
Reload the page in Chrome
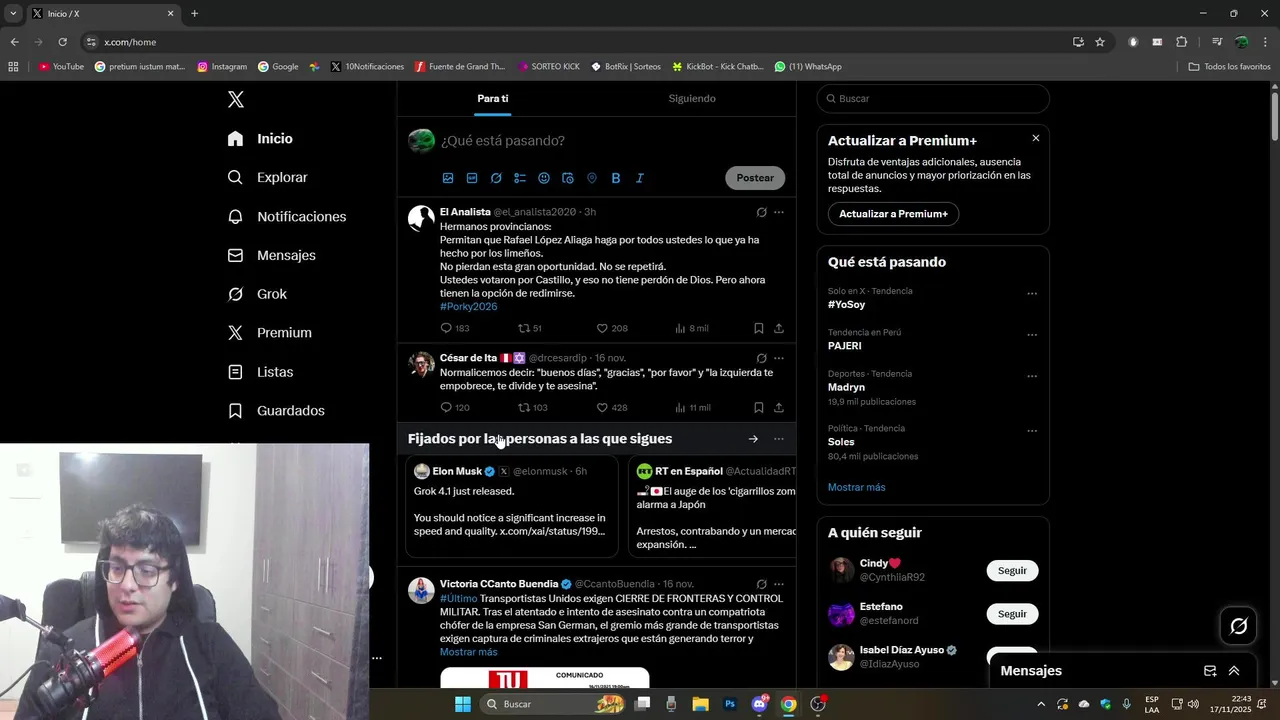[62, 42]
